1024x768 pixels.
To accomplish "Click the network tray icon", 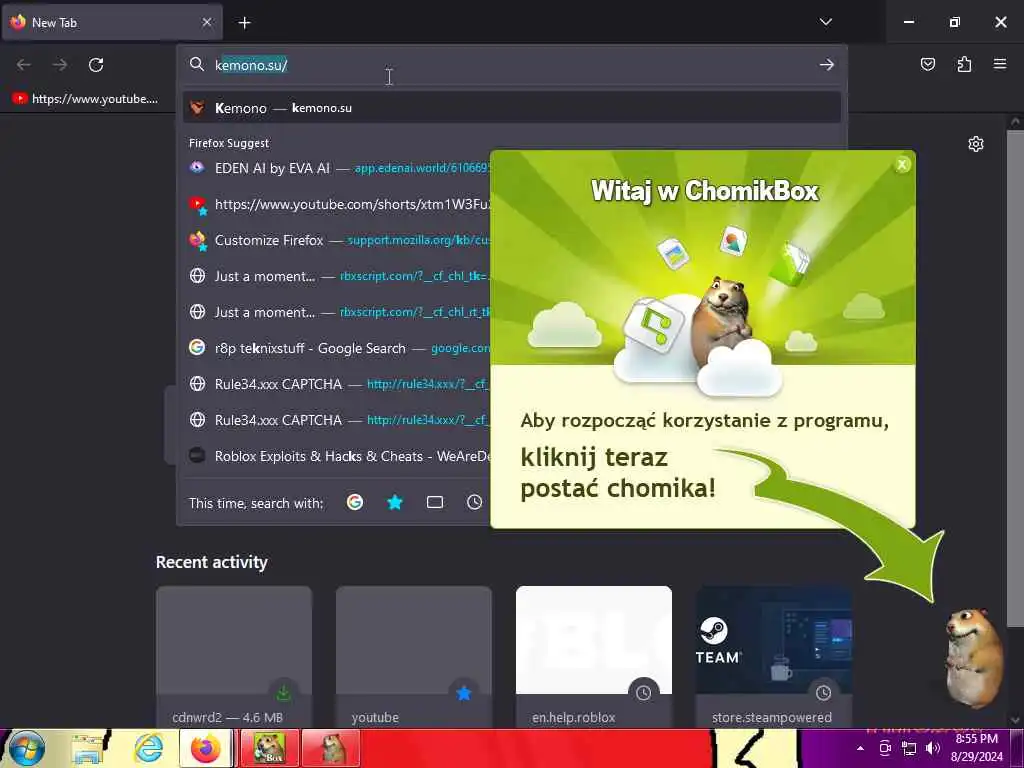I will pos(908,748).
